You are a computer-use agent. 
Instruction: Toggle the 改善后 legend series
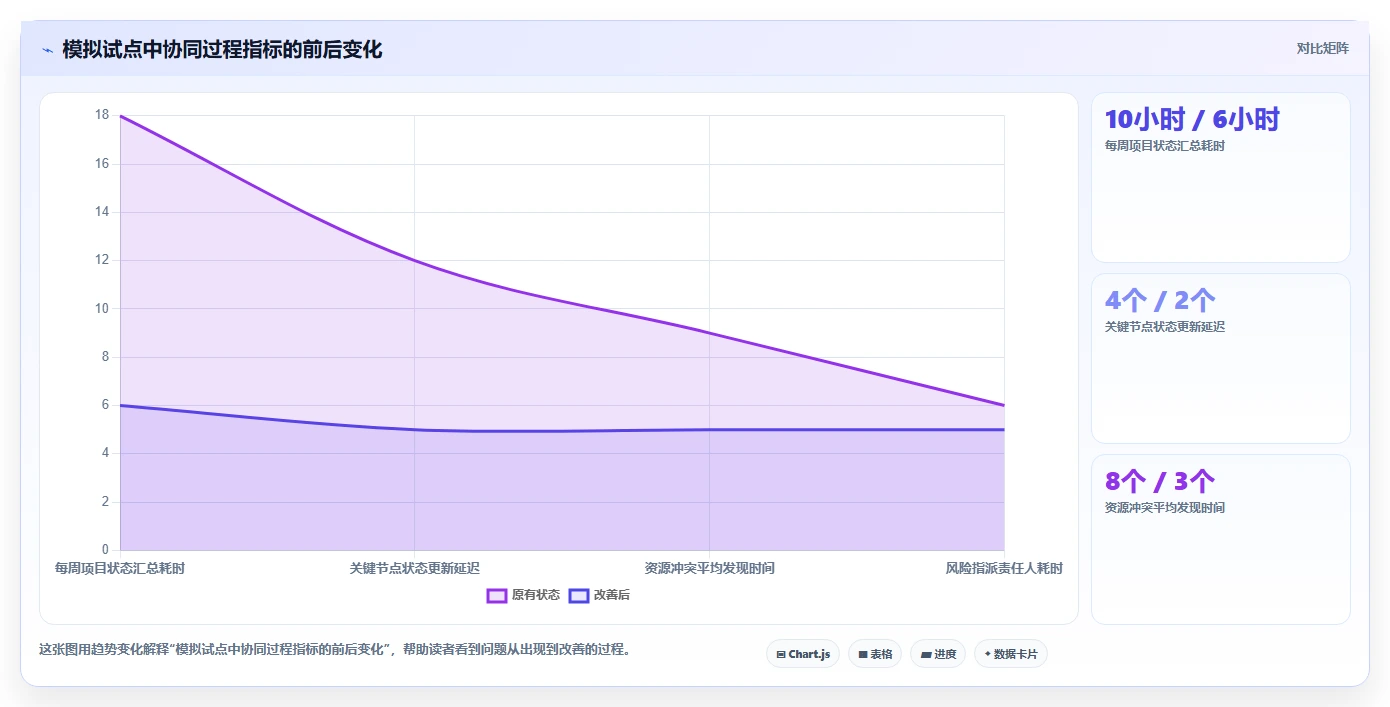click(x=599, y=595)
